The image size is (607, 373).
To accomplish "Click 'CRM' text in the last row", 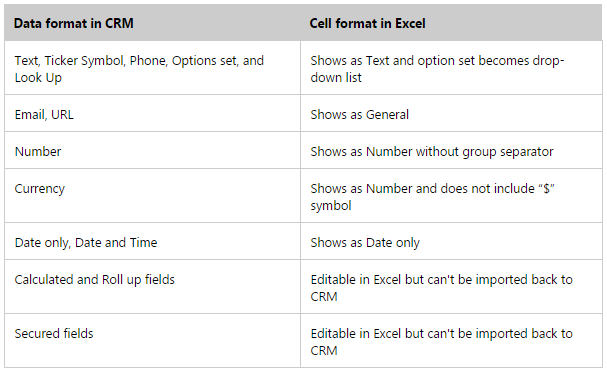I will tap(324, 351).
